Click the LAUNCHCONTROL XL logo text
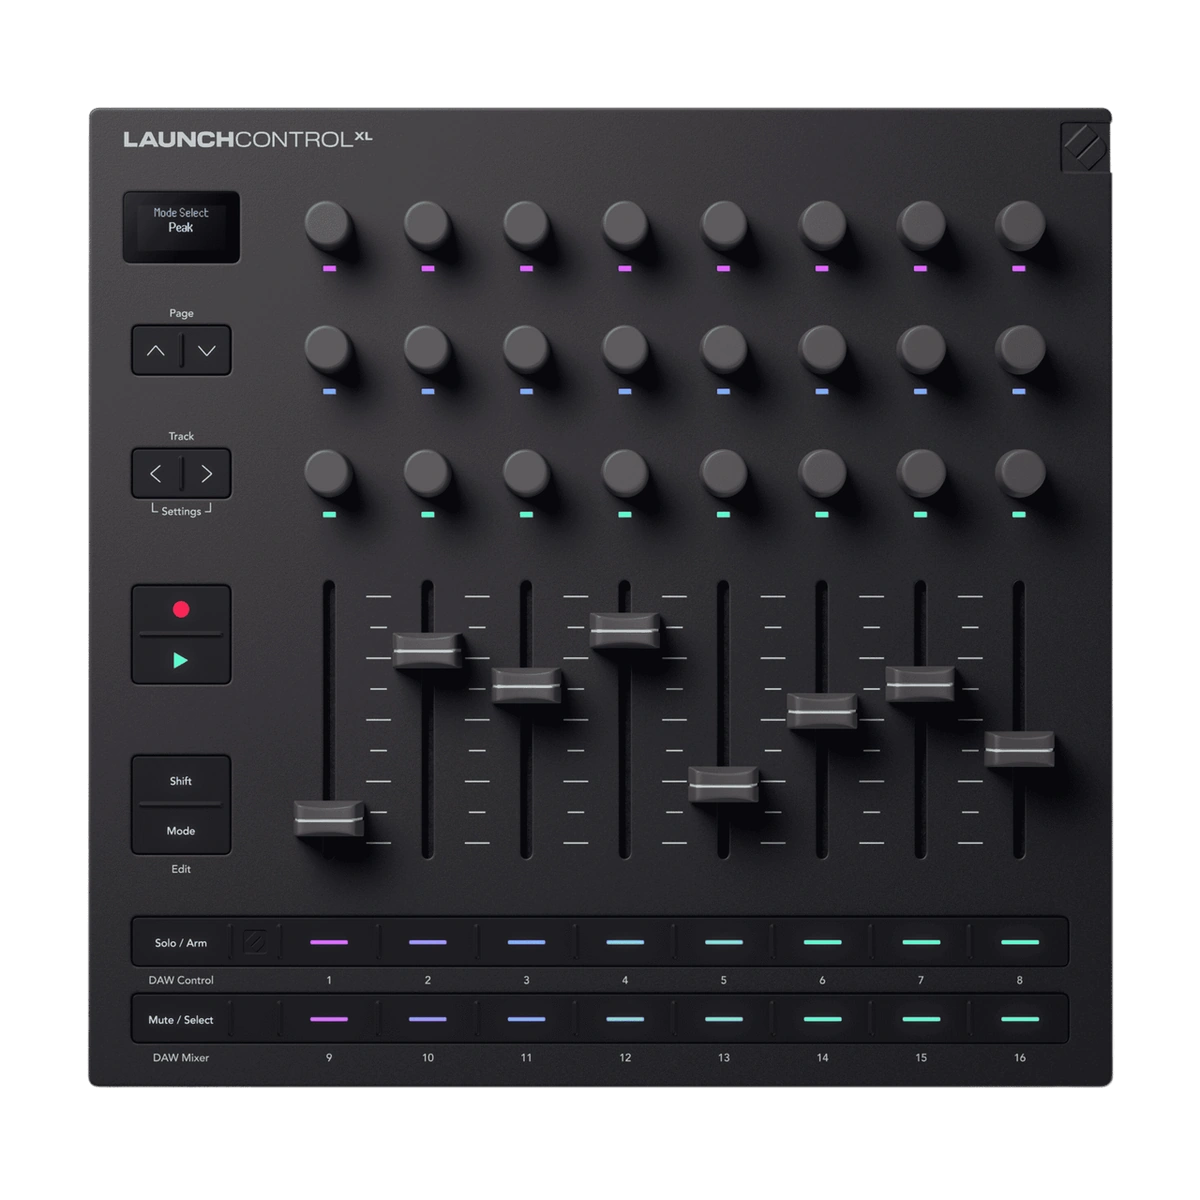The image size is (1200, 1200). (x=248, y=139)
